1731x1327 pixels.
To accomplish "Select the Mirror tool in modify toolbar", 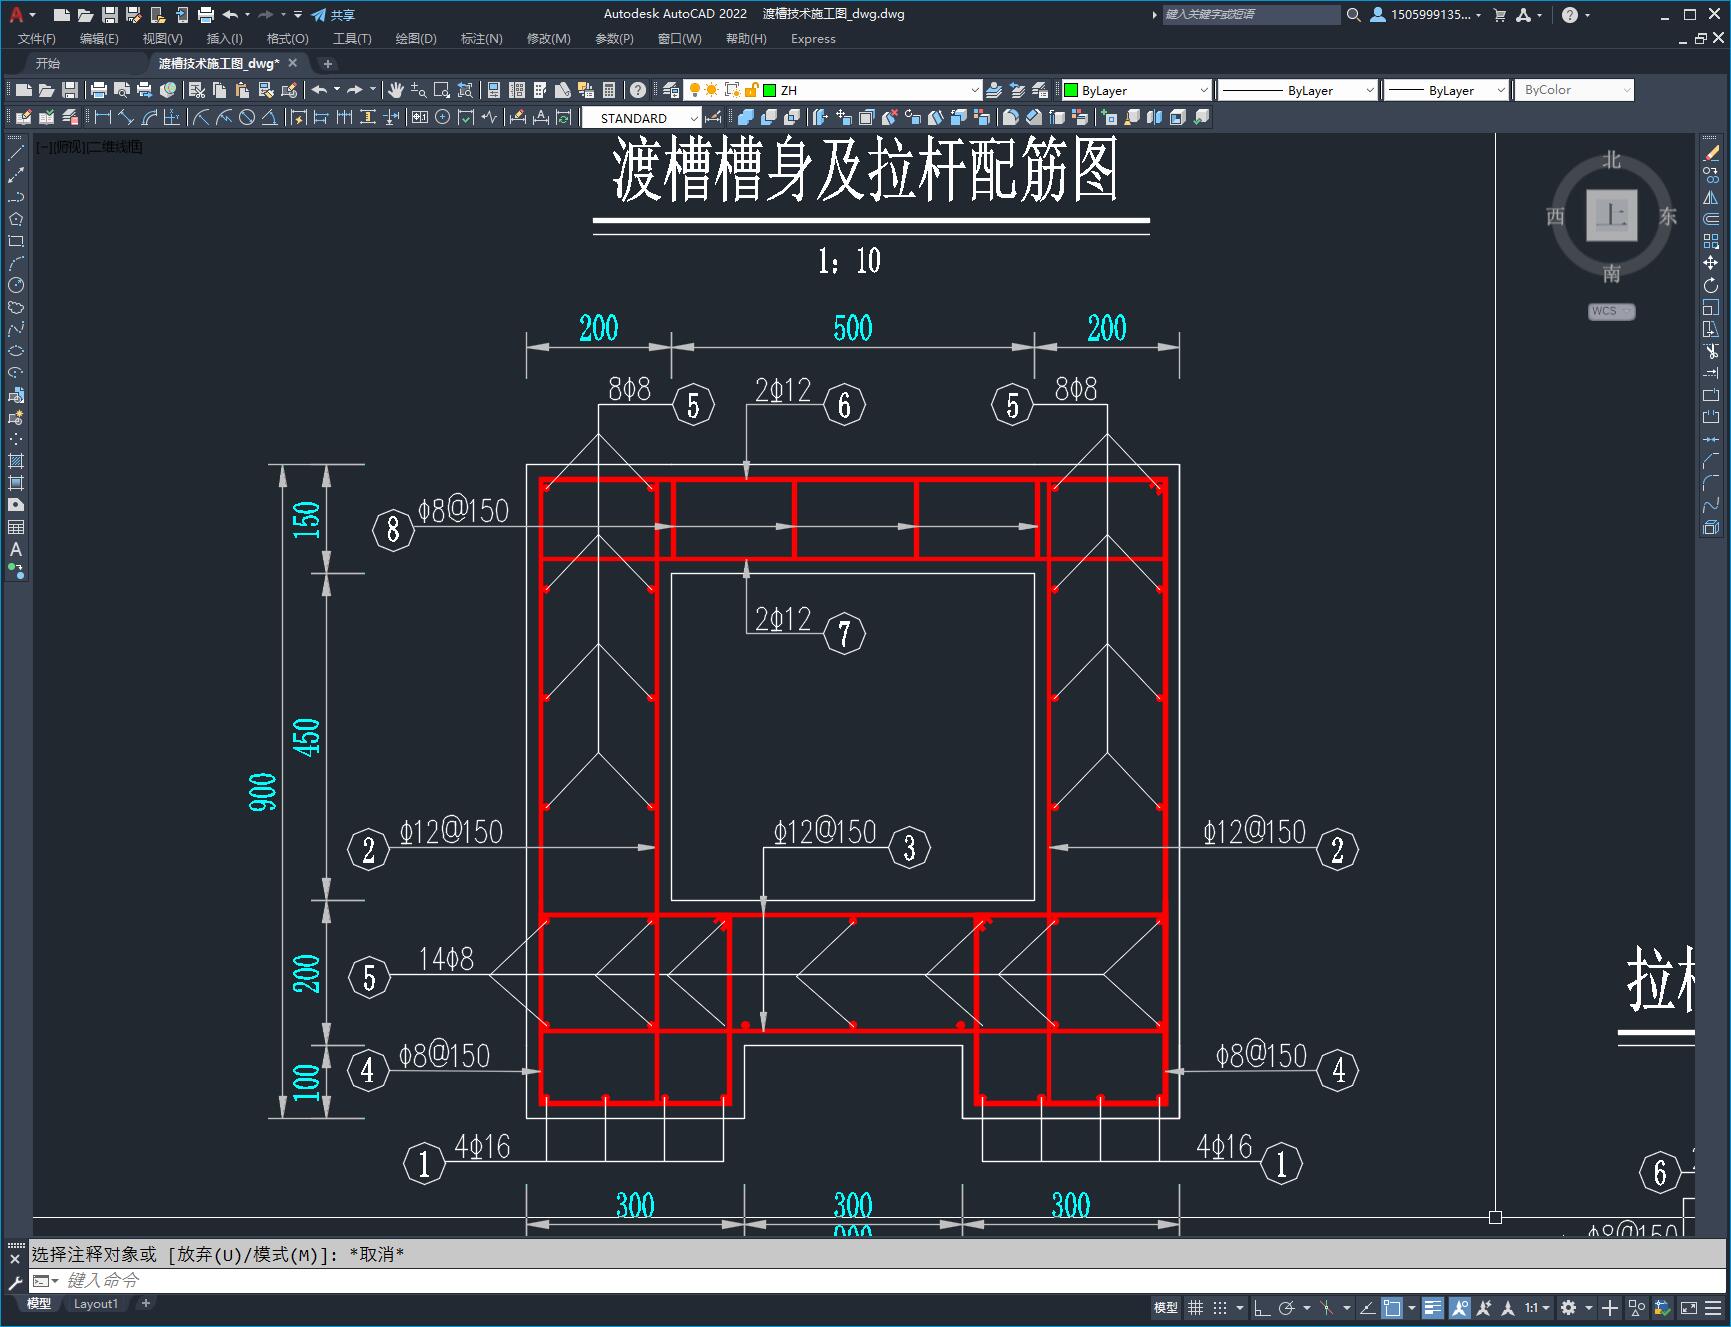I will click(1711, 197).
